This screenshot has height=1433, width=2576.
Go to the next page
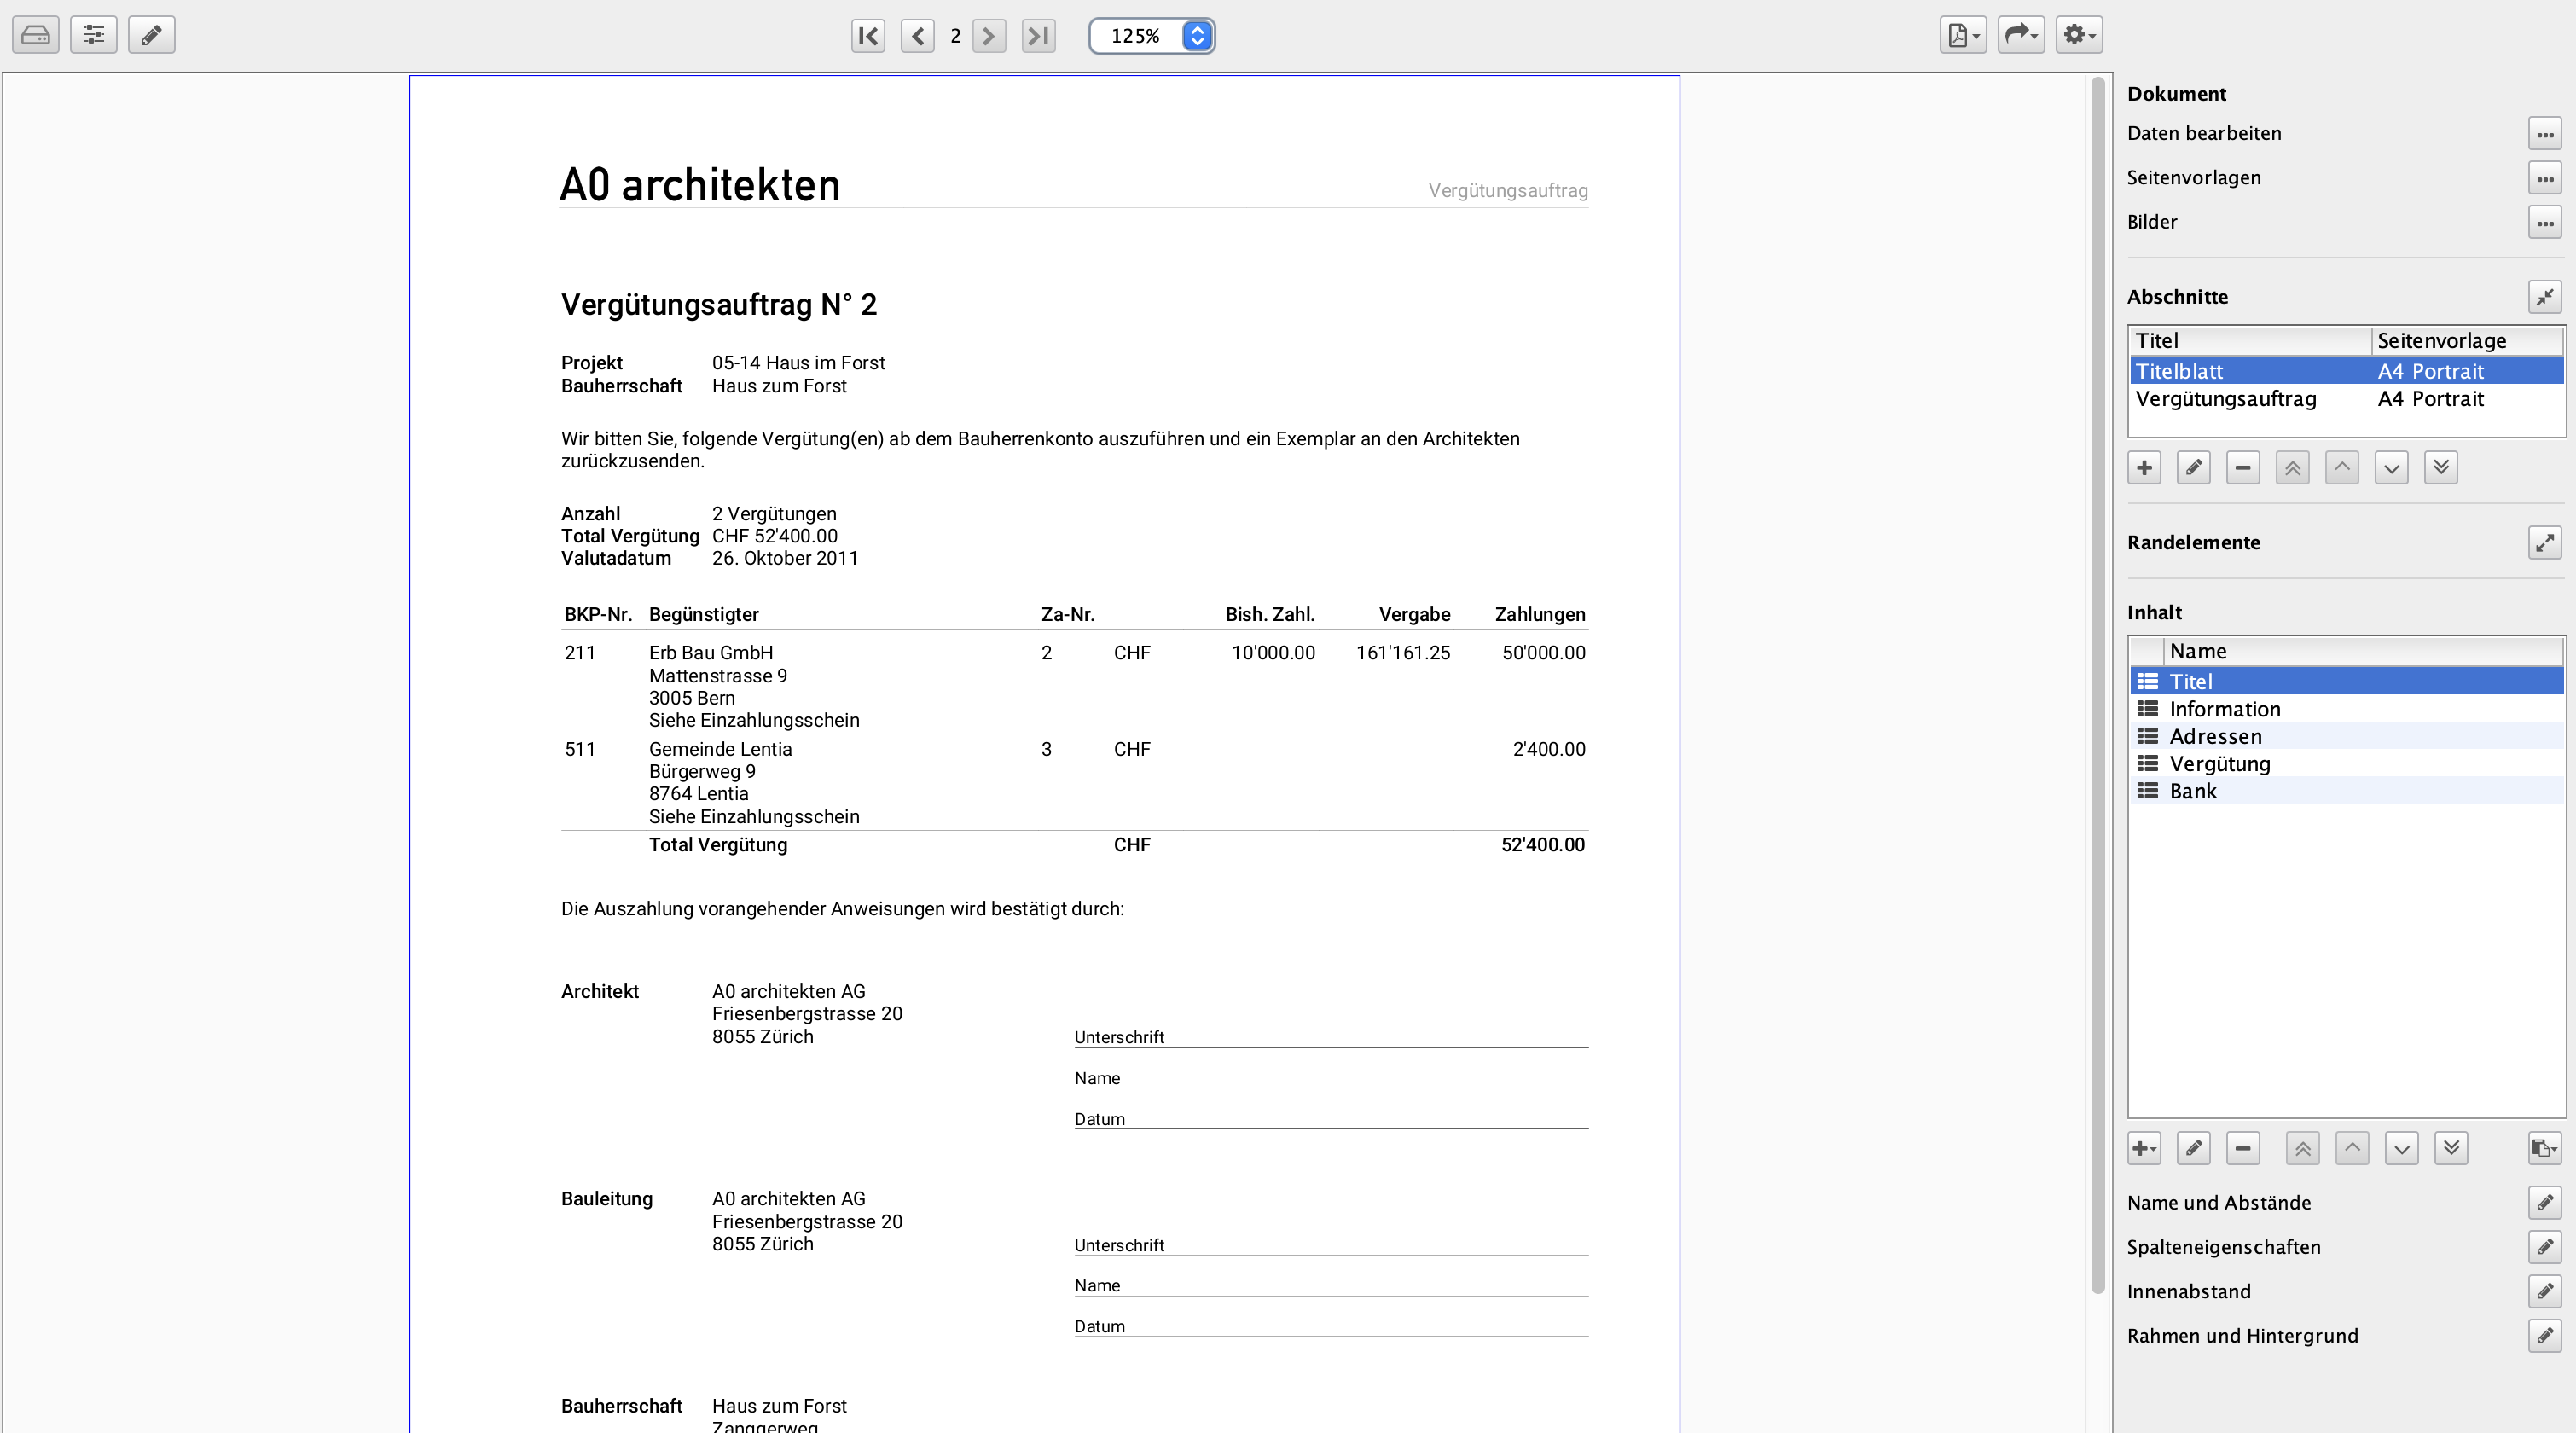[988, 36]
